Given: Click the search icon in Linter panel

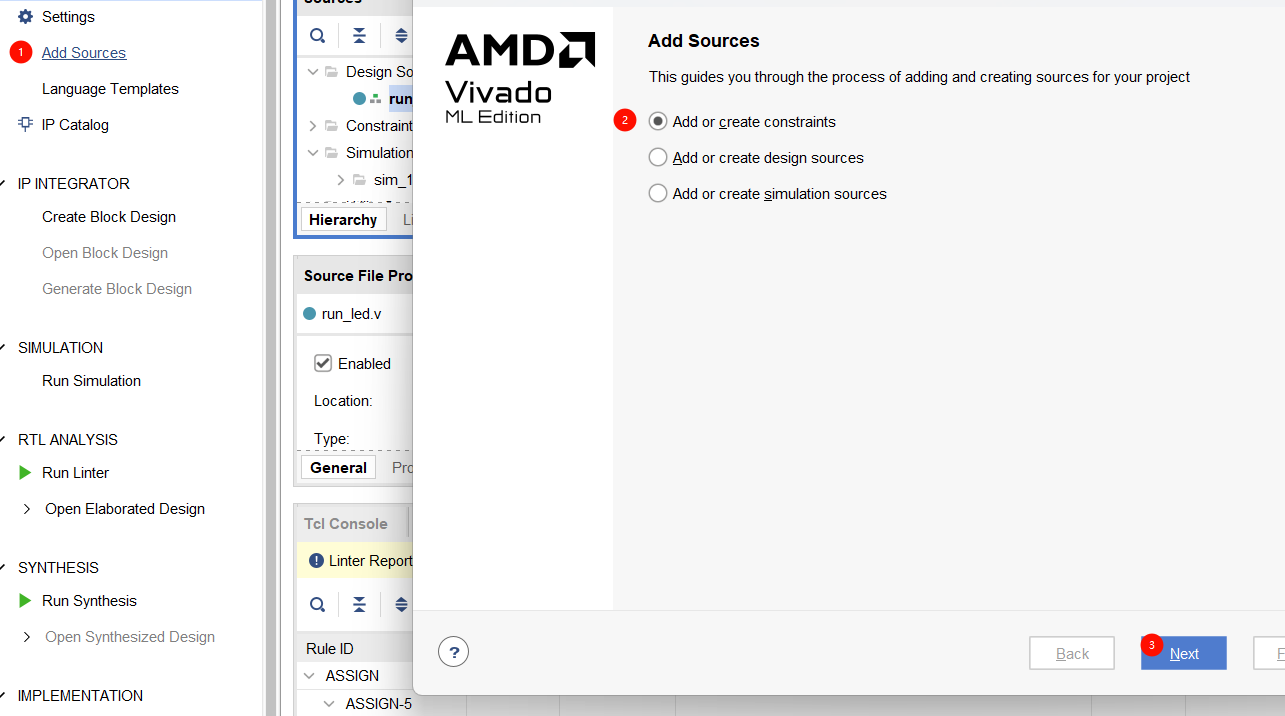Looking at the screenshot, I should pos(317,605).
